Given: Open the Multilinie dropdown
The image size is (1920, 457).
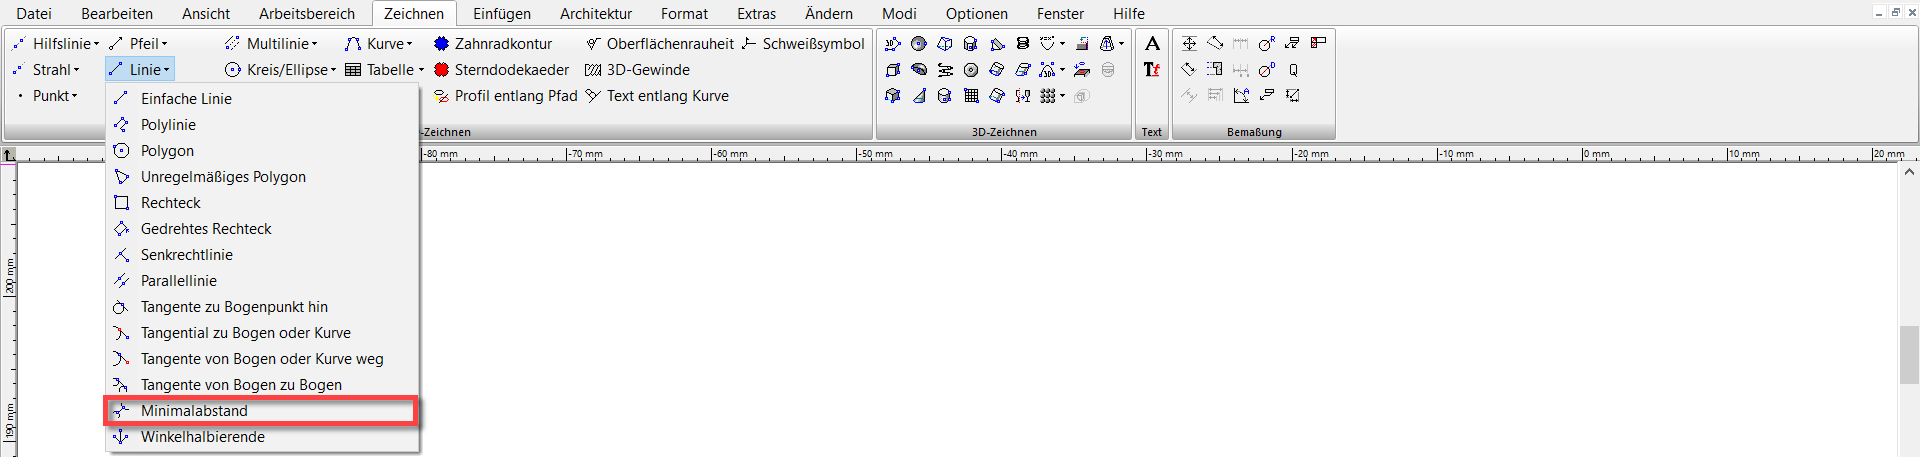Looking at the screenshot, I should point(271,44).
